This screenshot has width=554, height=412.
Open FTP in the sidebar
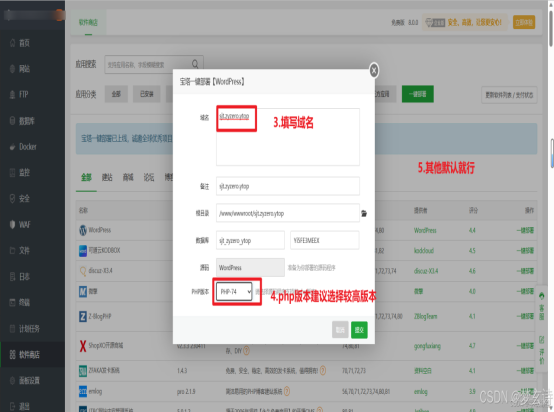(23, 94)
